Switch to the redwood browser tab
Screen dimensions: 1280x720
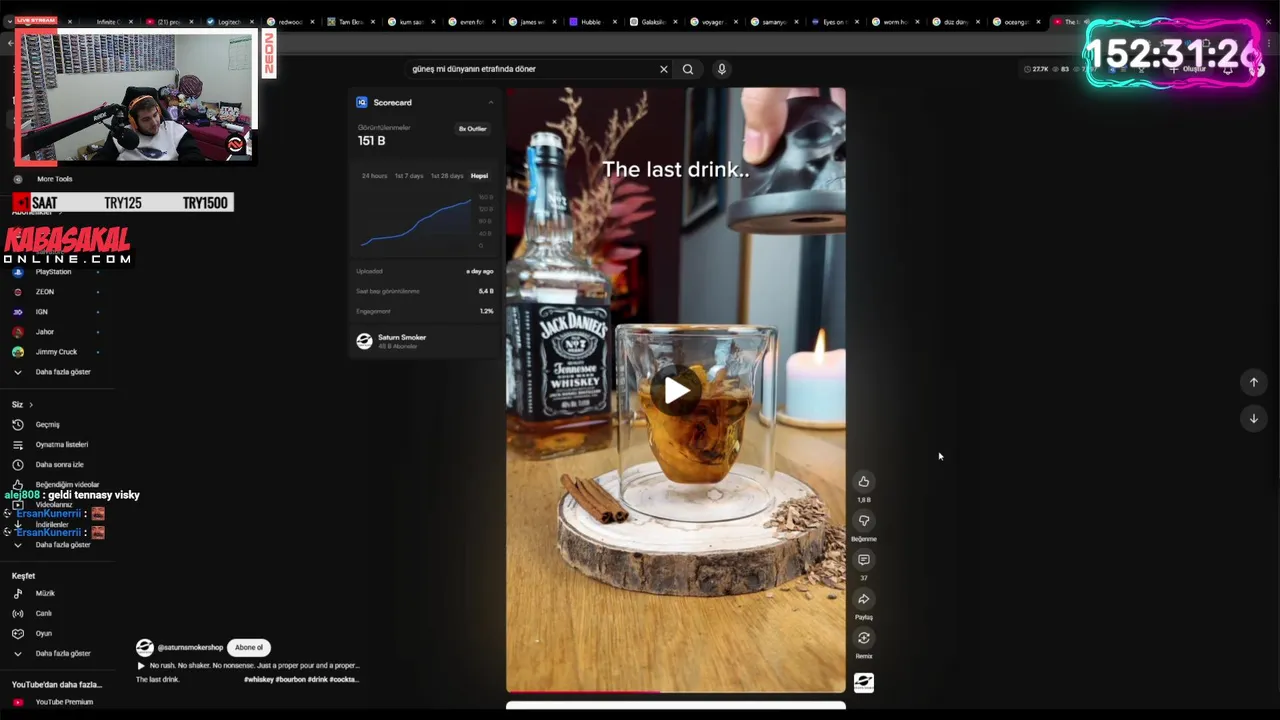point(290,21)
